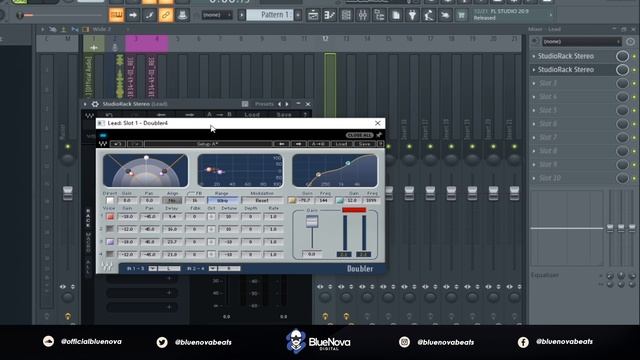Click the Doubler Modulation Reset button
640x360 pixels.
tap(262, 200)
